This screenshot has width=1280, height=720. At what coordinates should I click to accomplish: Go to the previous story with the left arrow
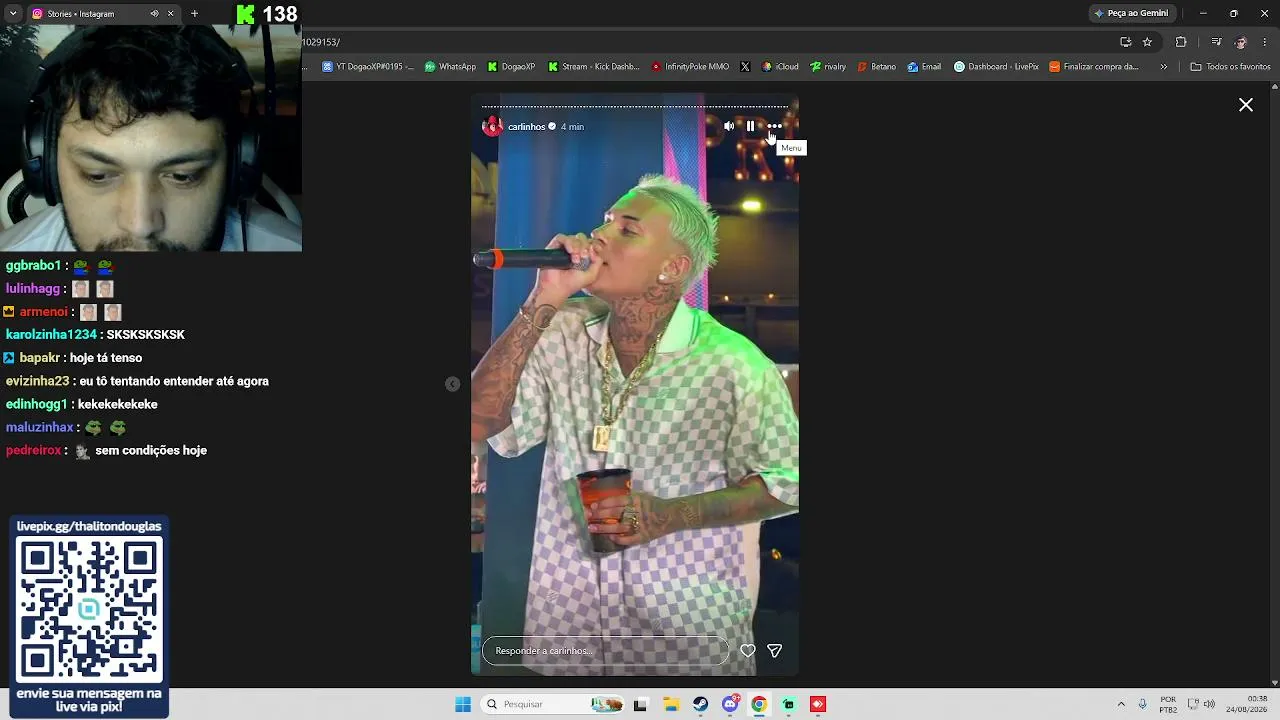[x=453, y=384]
